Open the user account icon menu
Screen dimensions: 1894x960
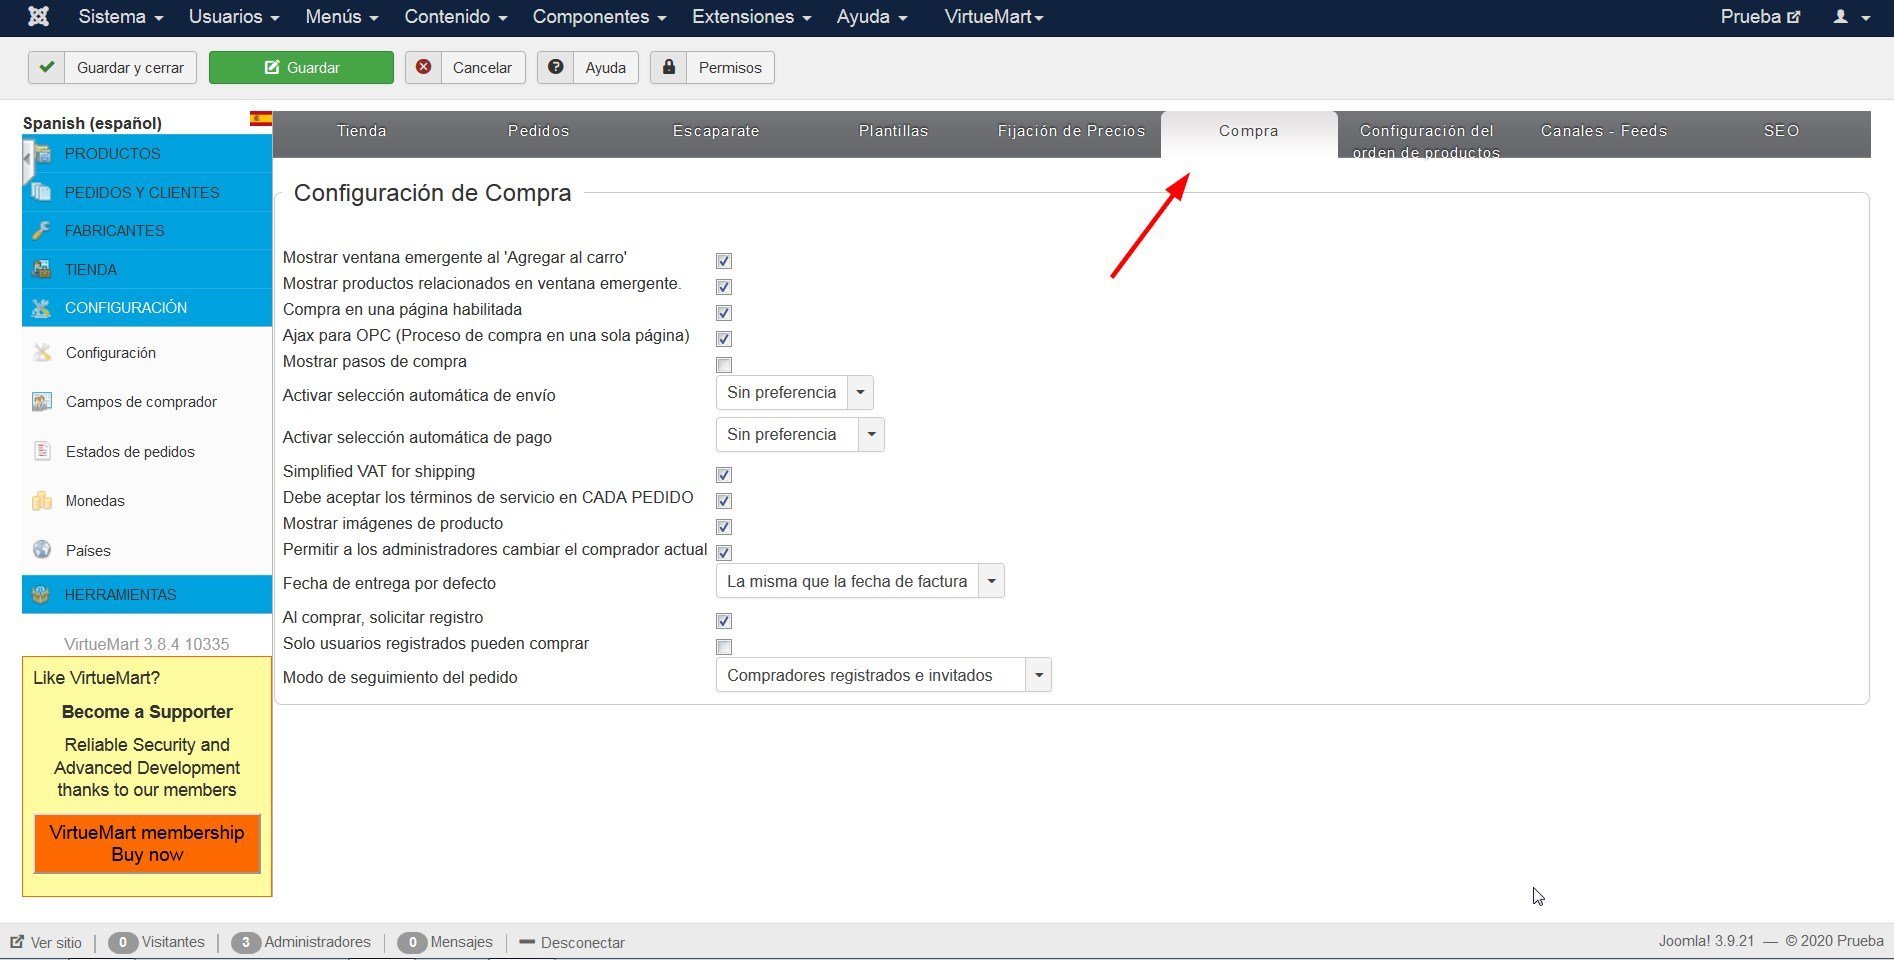tap(1851, 17)
